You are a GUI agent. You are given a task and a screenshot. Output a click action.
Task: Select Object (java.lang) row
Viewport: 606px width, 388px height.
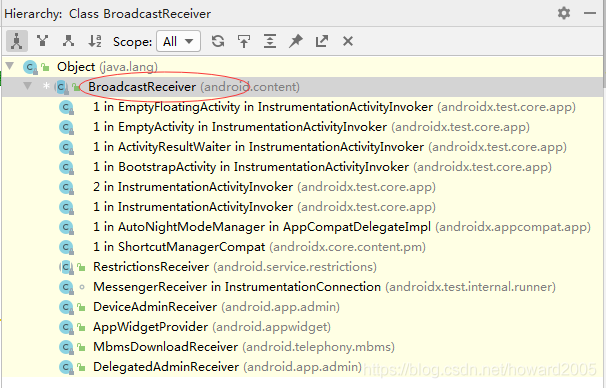302,67
